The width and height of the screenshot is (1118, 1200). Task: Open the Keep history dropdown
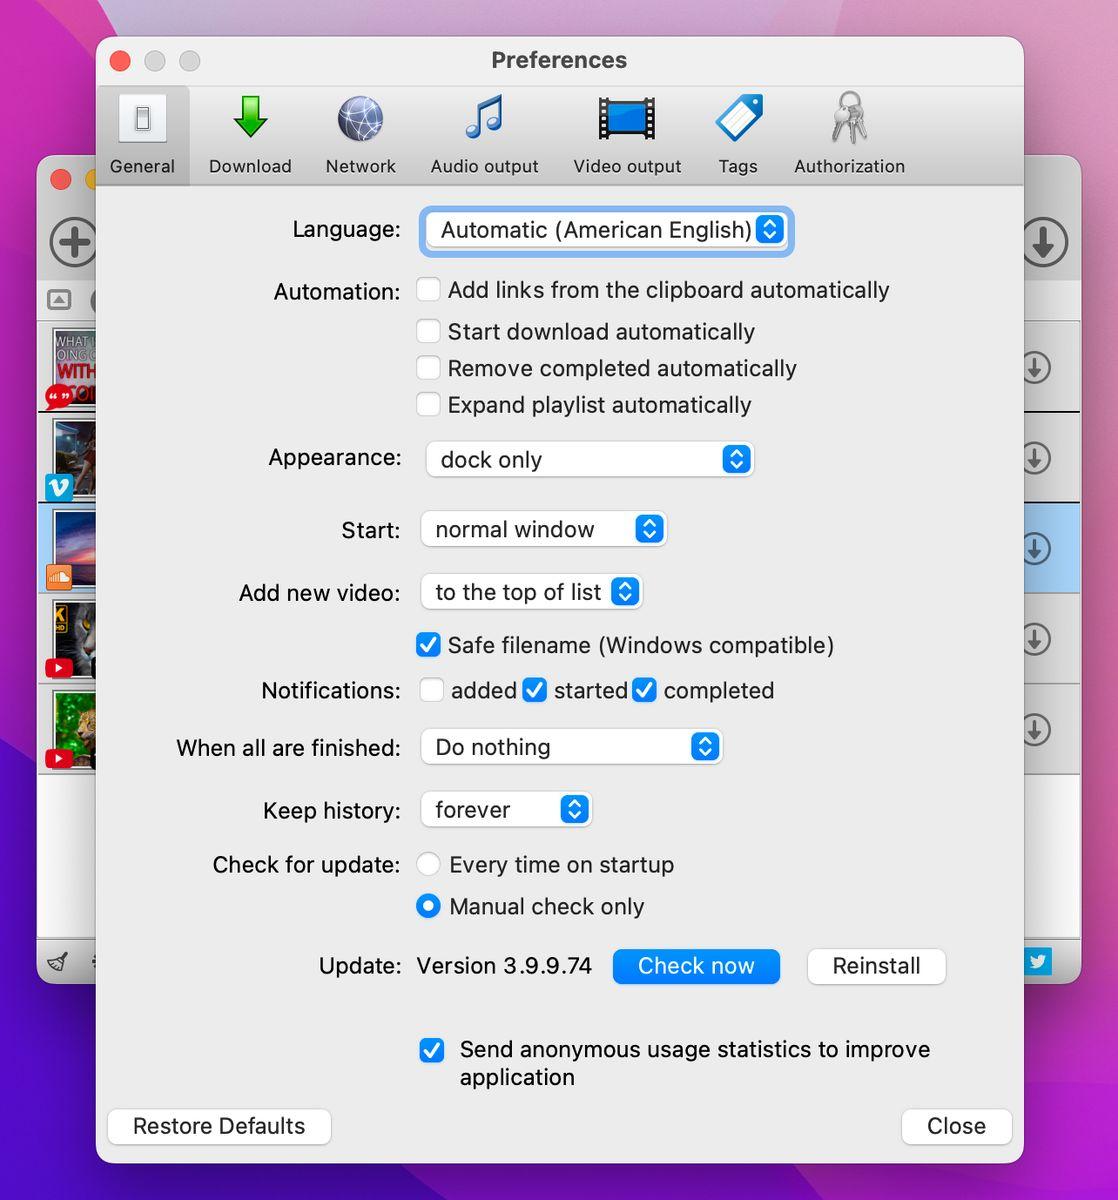[x=506, y=810]
